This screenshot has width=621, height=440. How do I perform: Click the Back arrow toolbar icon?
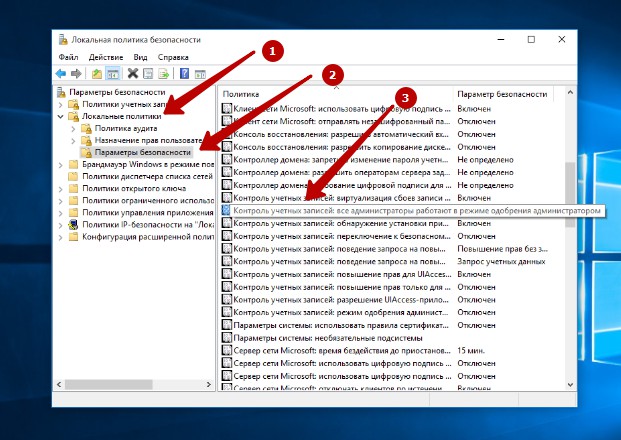[x=62, y=74]
